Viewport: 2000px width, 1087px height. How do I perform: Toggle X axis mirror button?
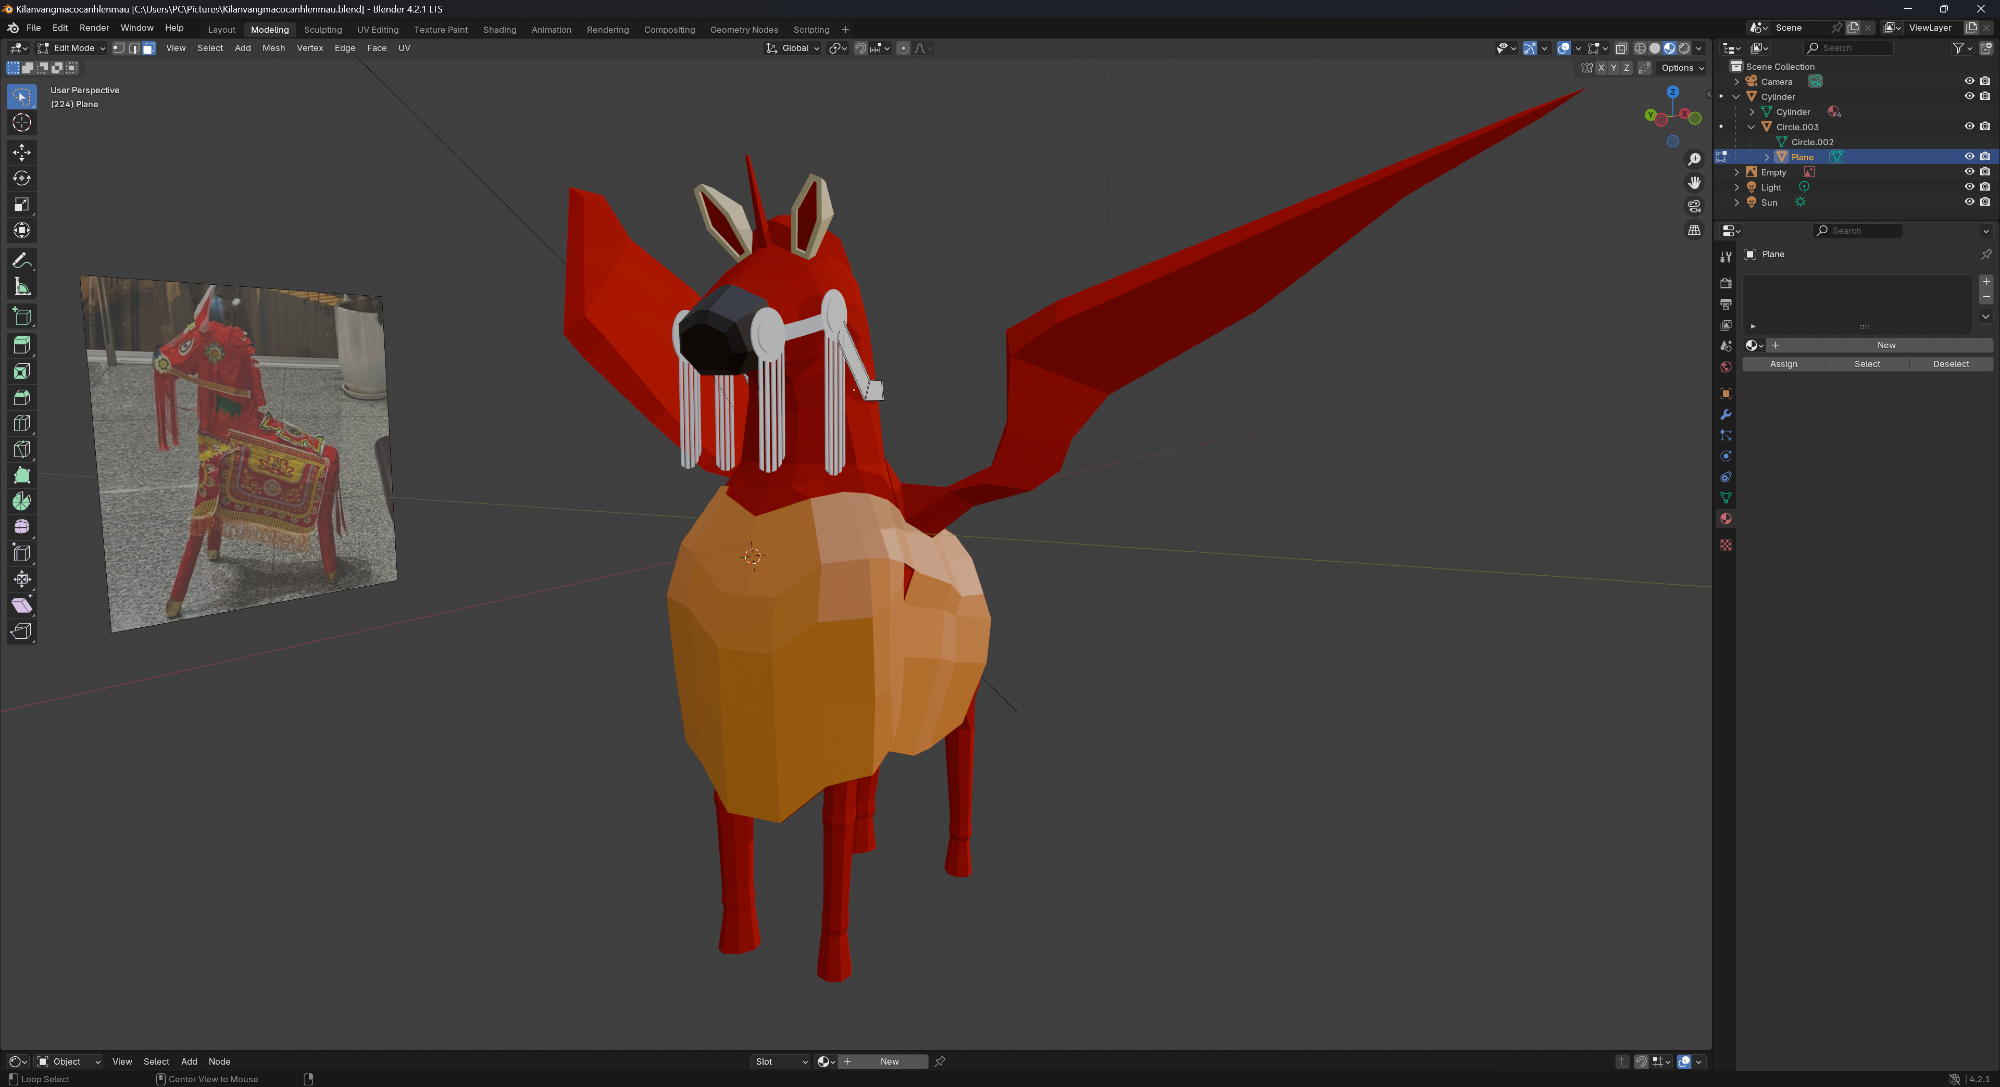(1601, 68)
